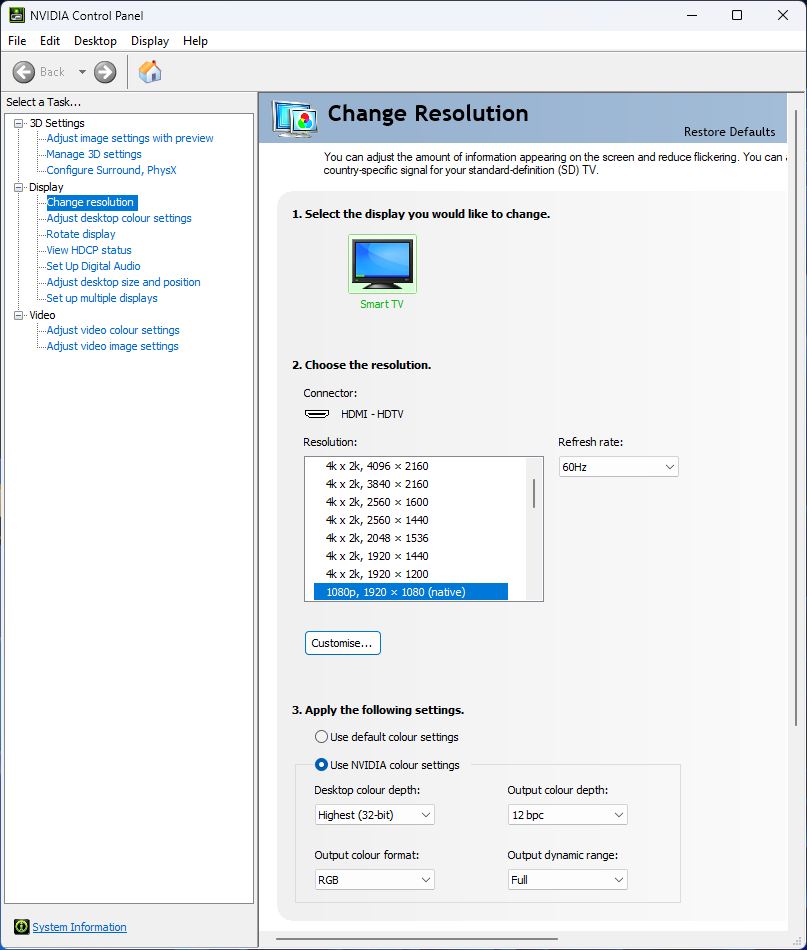The width and height of the screenshot is (807, 950).
Task: Open Adjust desktop colour settings
Action: point(119,218)
